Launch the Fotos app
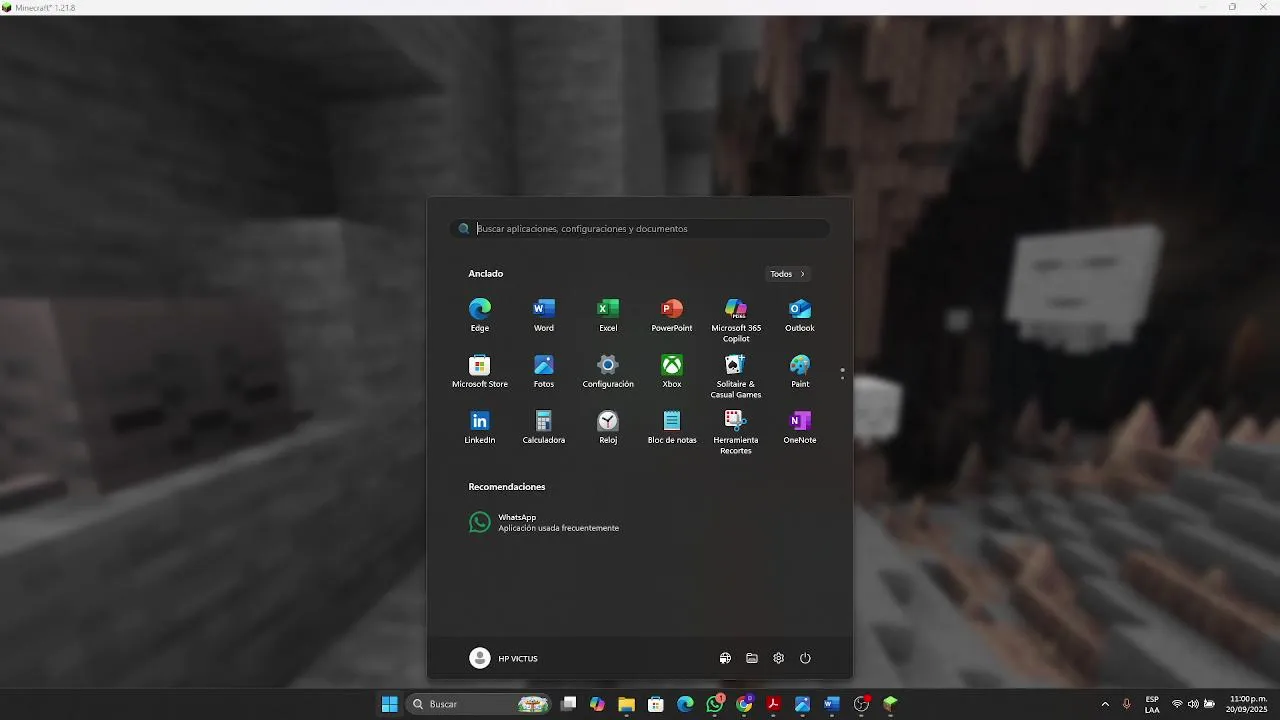Image resolution: width=1280 pixels, height=720 pixels. point(544,371)
